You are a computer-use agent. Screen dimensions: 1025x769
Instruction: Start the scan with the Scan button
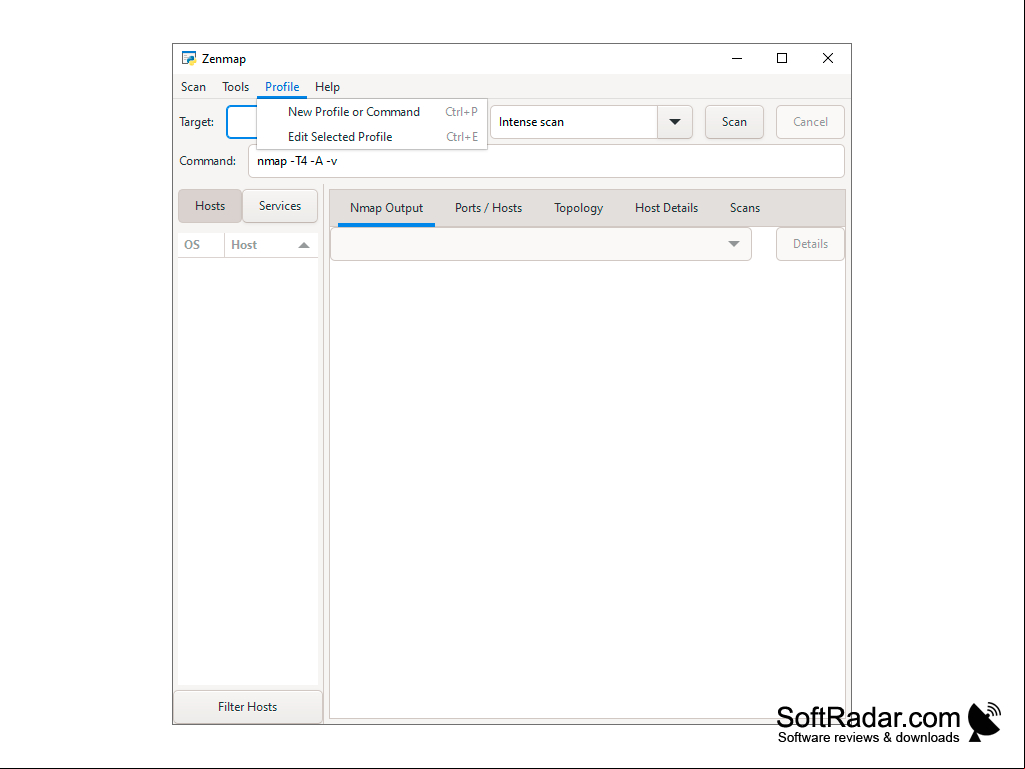734,122
